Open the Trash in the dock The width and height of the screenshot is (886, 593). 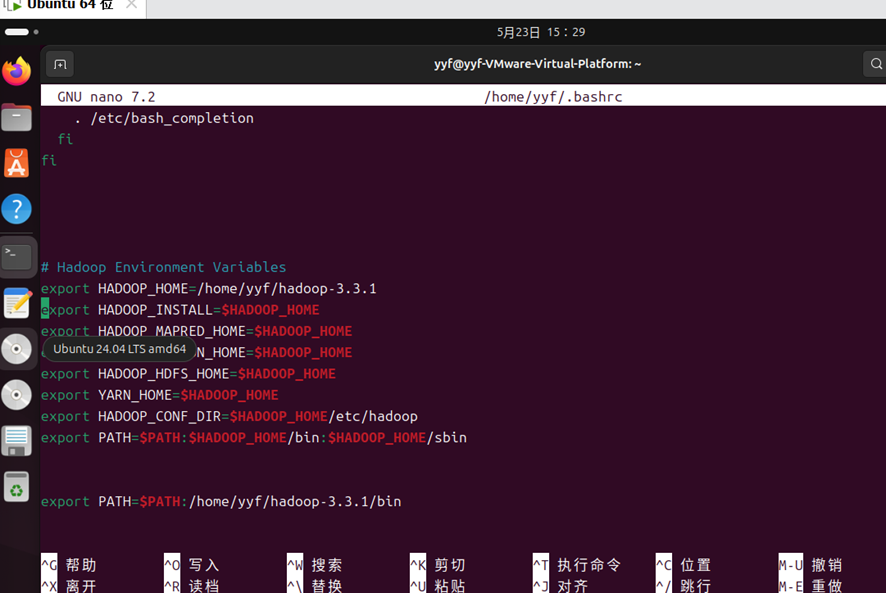(x=17, y=488)
